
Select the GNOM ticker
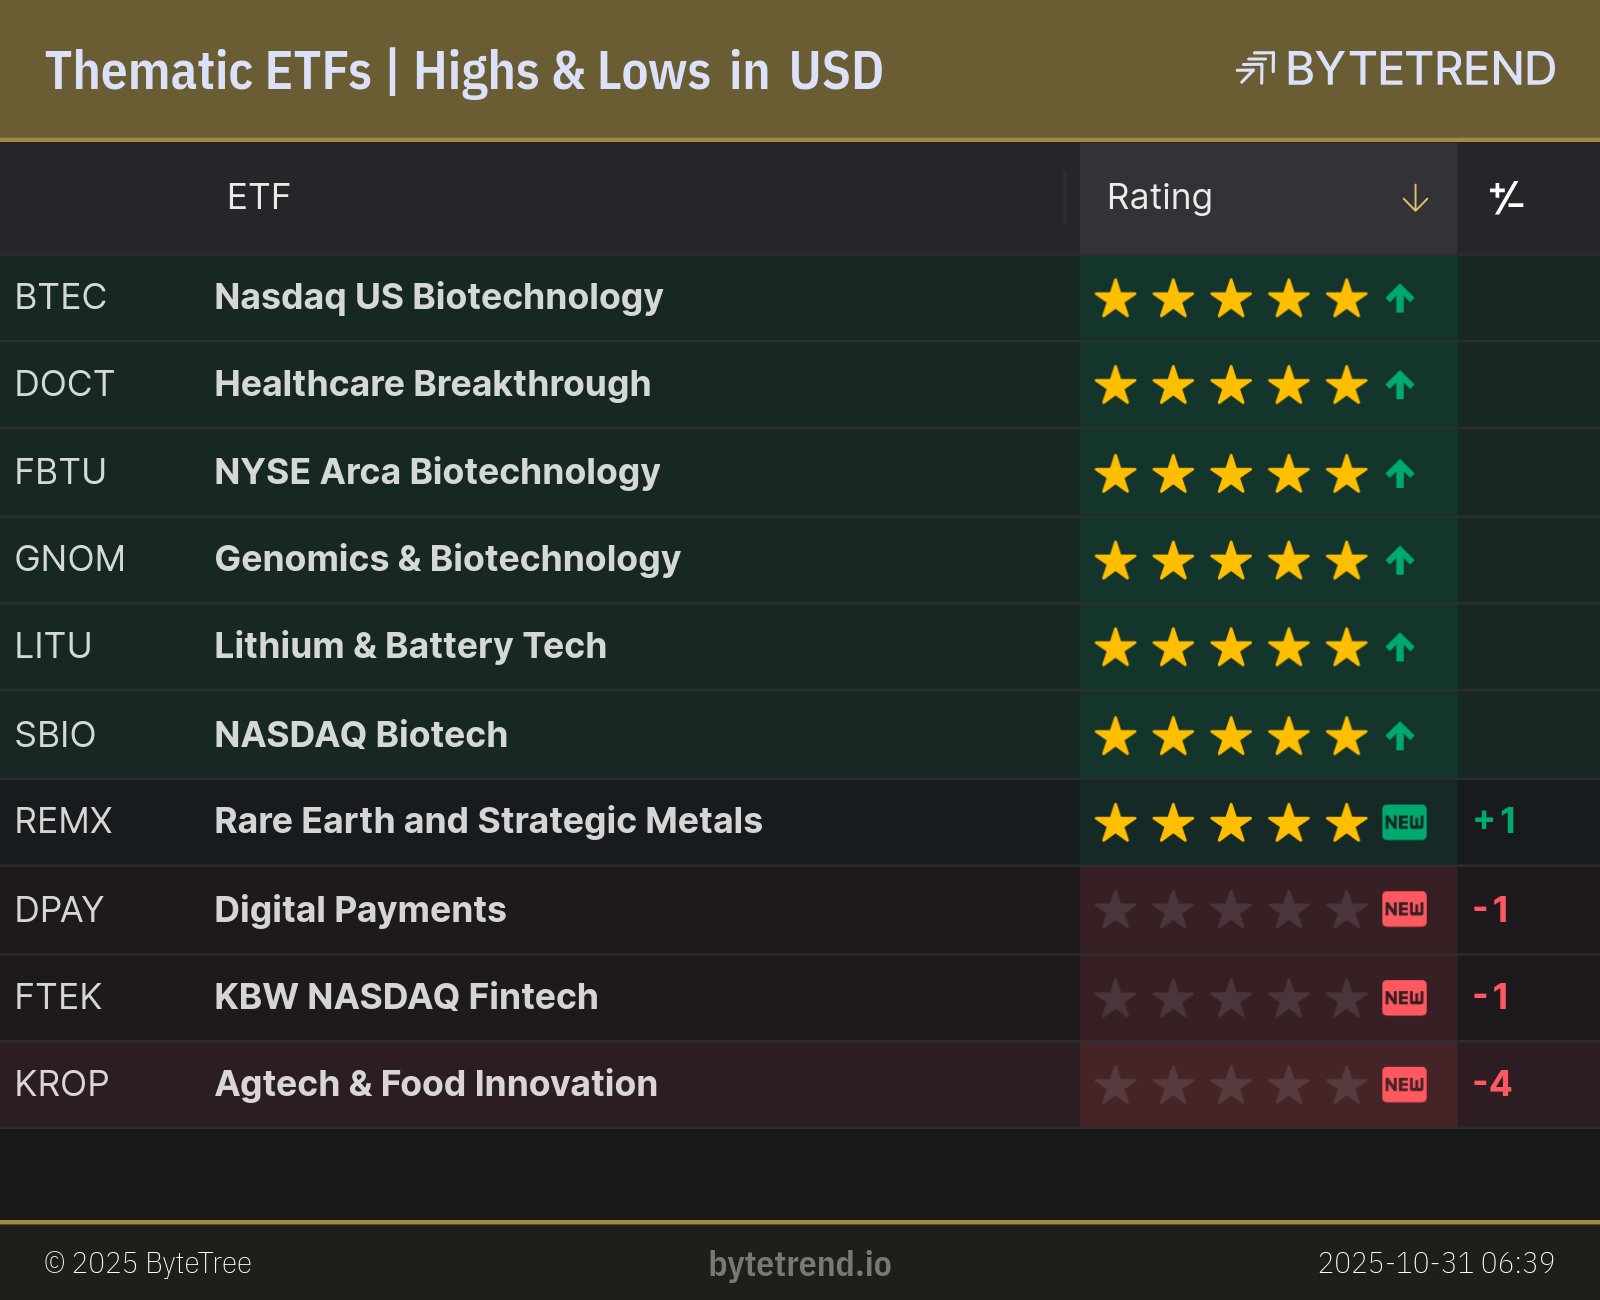click(70, 559)
